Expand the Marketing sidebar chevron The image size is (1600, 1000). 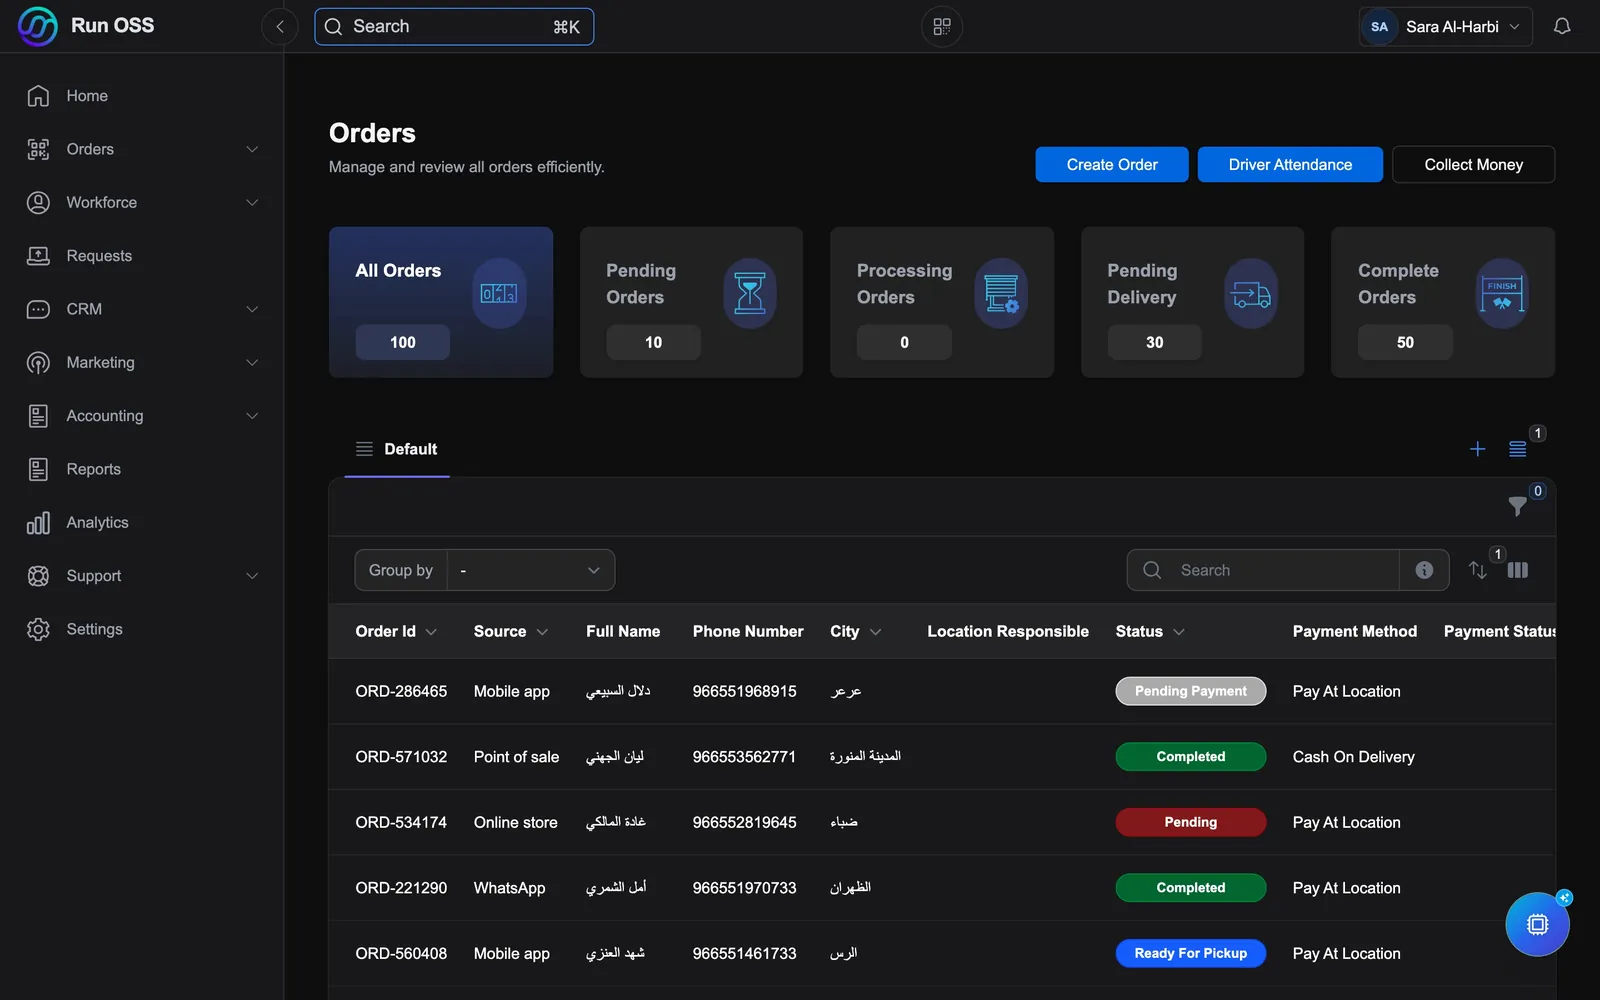coord(252,362)
